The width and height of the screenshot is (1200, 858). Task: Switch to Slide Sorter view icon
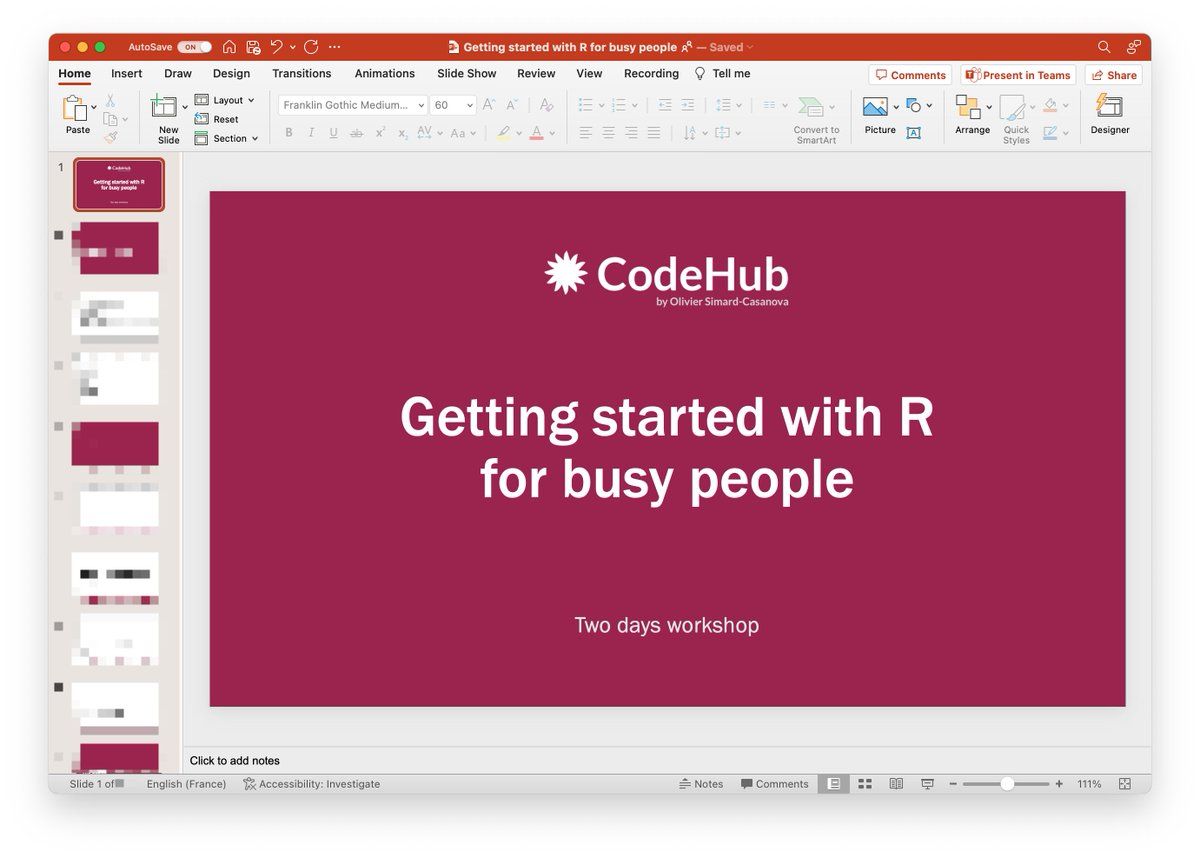click(x=865, y=784)
